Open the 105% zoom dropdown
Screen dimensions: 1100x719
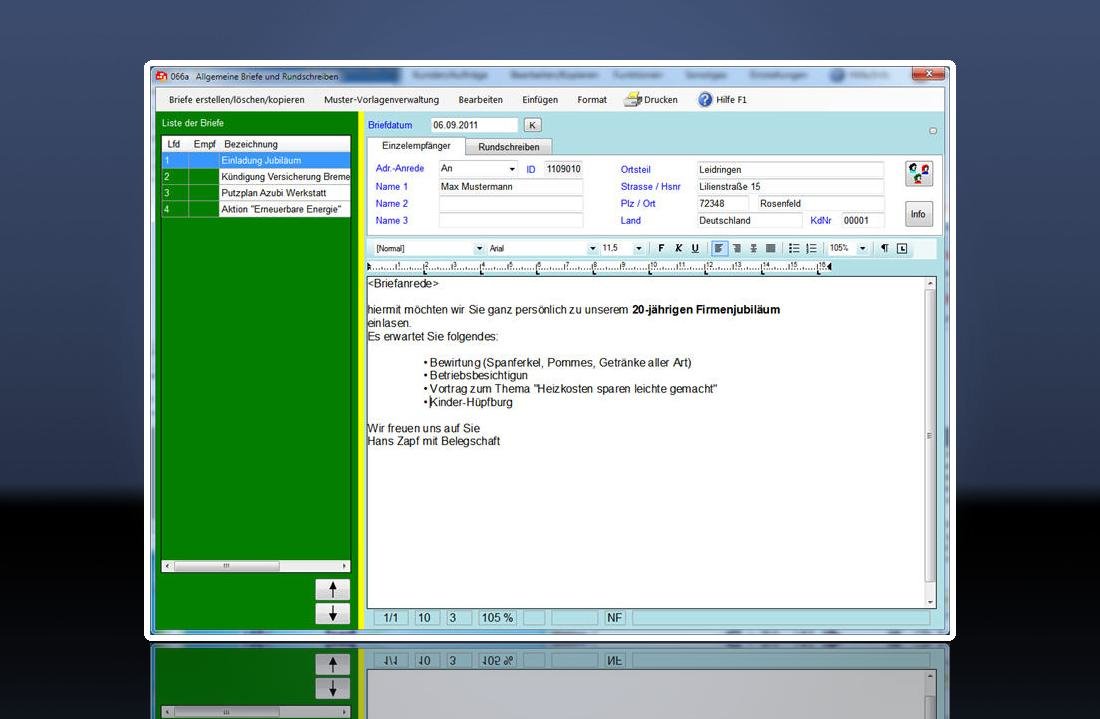(x=863, y=248)
